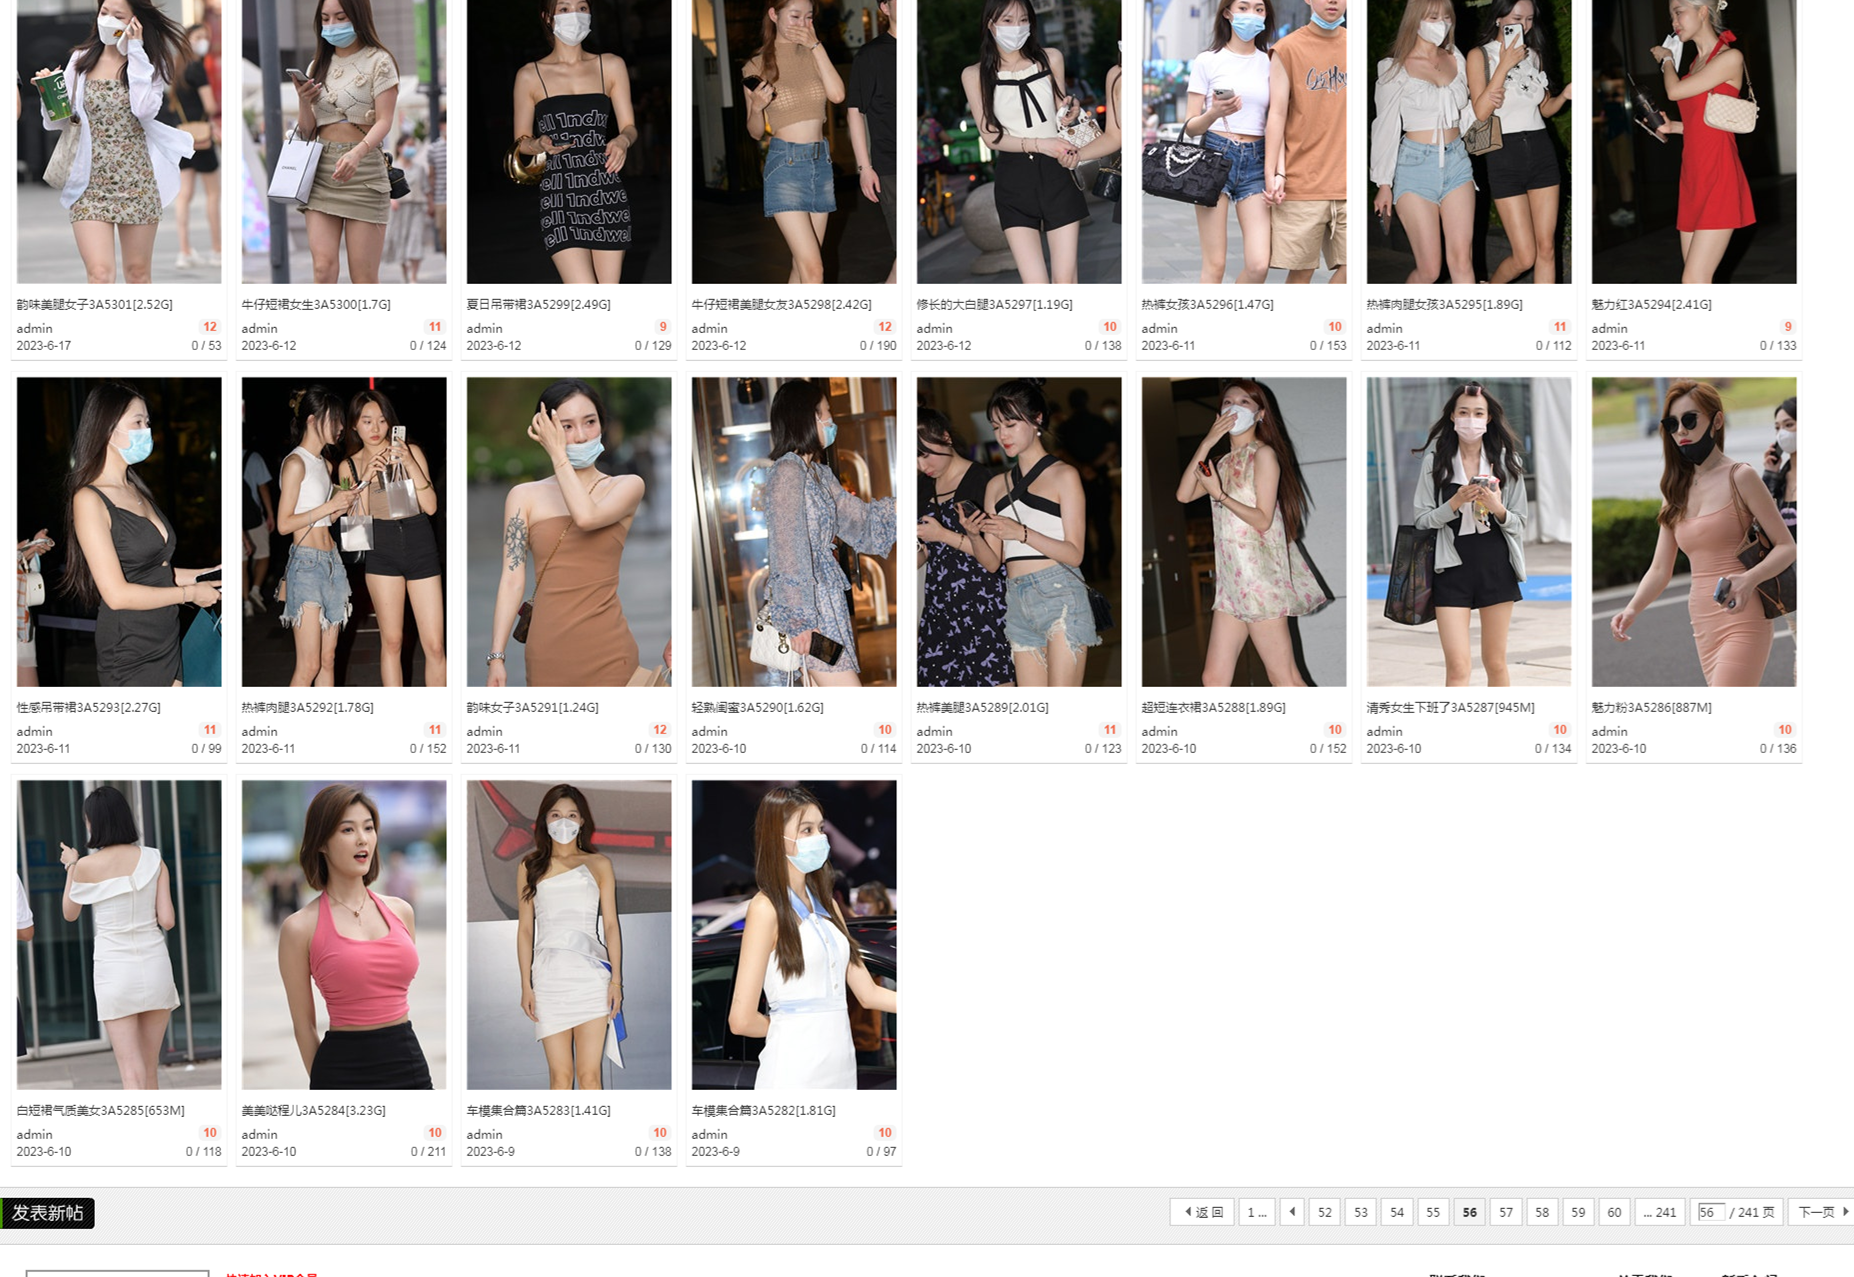The image size is (1854, 1277).
Task: Click the 12 badge on 韵味美腿女子3A5301
Action: tap(210, 327)
